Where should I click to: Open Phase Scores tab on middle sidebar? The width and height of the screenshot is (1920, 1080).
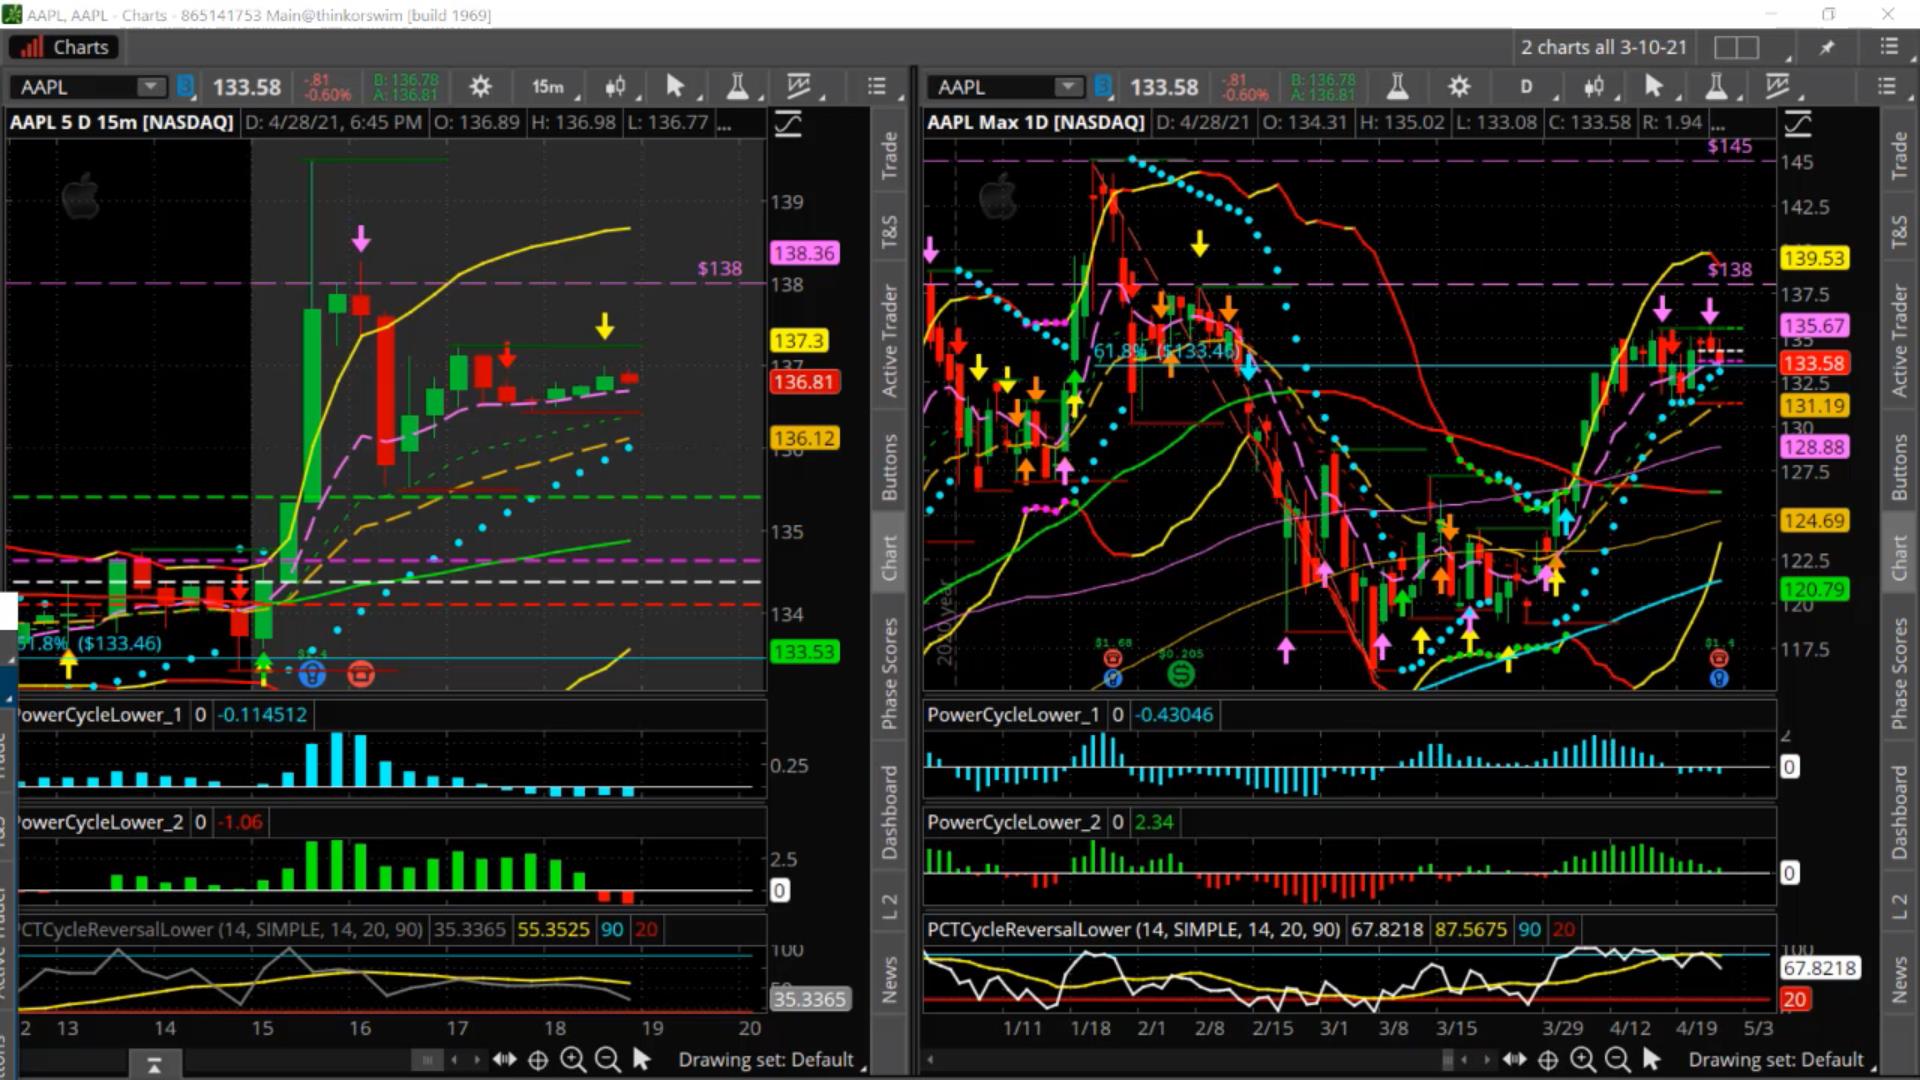click(x=889, y=672)
